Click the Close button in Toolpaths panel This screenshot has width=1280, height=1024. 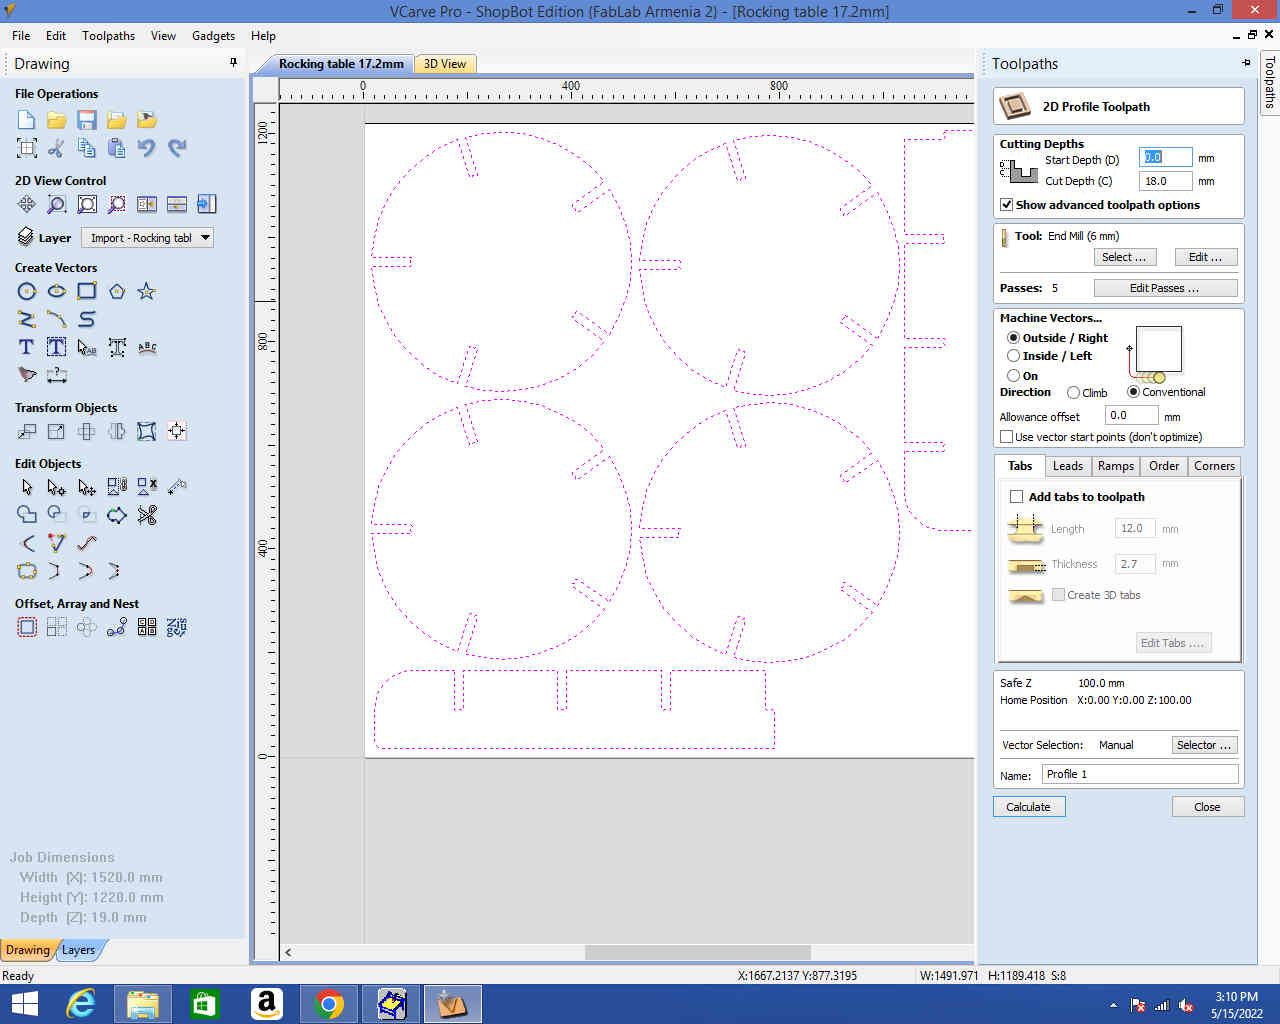point(1208,807)
